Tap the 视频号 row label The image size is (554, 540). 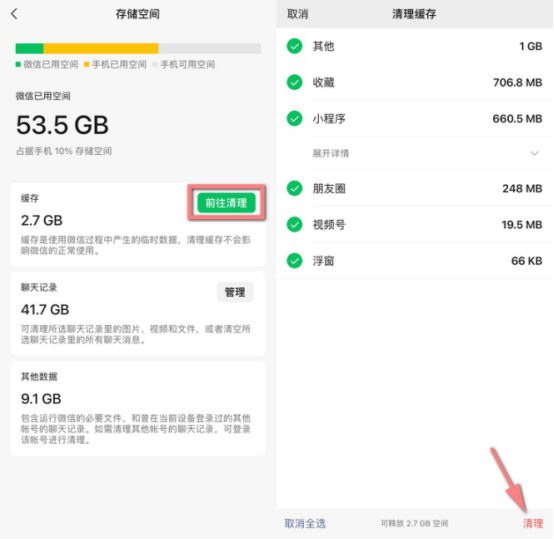pyautogui.click(x=329, y=224)
